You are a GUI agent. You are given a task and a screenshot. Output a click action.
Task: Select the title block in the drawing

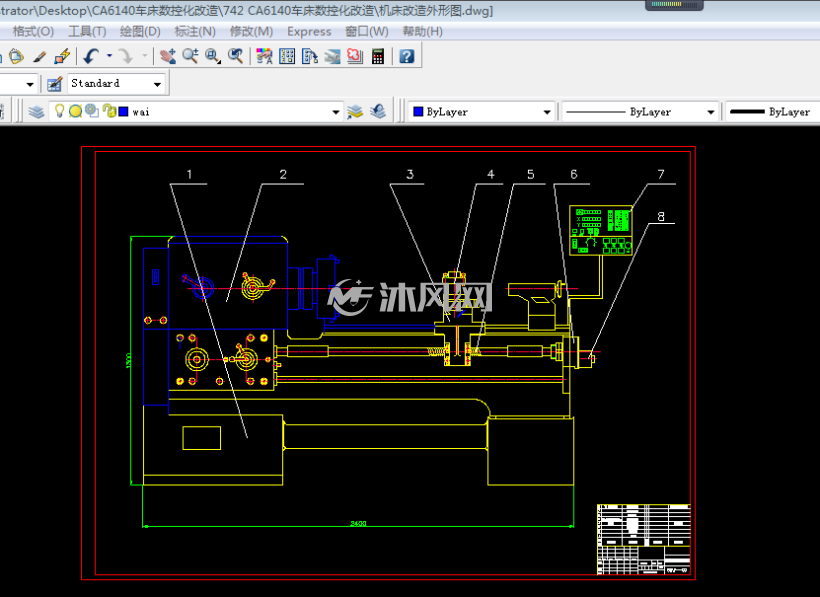644,539
